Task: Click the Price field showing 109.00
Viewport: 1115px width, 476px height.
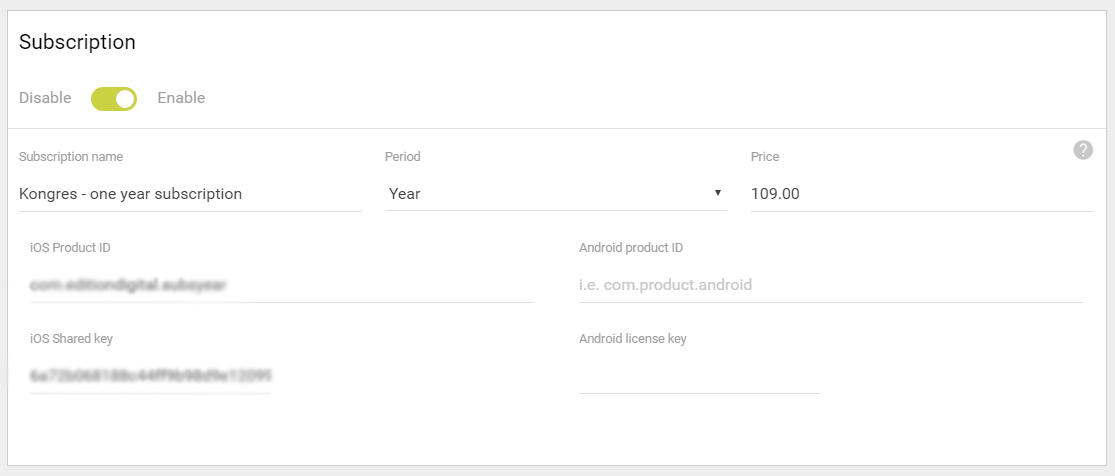Action: tap(922, 194)
